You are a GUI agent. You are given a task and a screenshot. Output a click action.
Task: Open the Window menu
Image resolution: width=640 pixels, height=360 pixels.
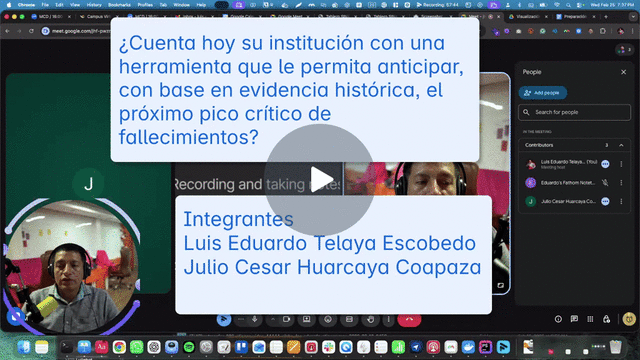point(181,5)
